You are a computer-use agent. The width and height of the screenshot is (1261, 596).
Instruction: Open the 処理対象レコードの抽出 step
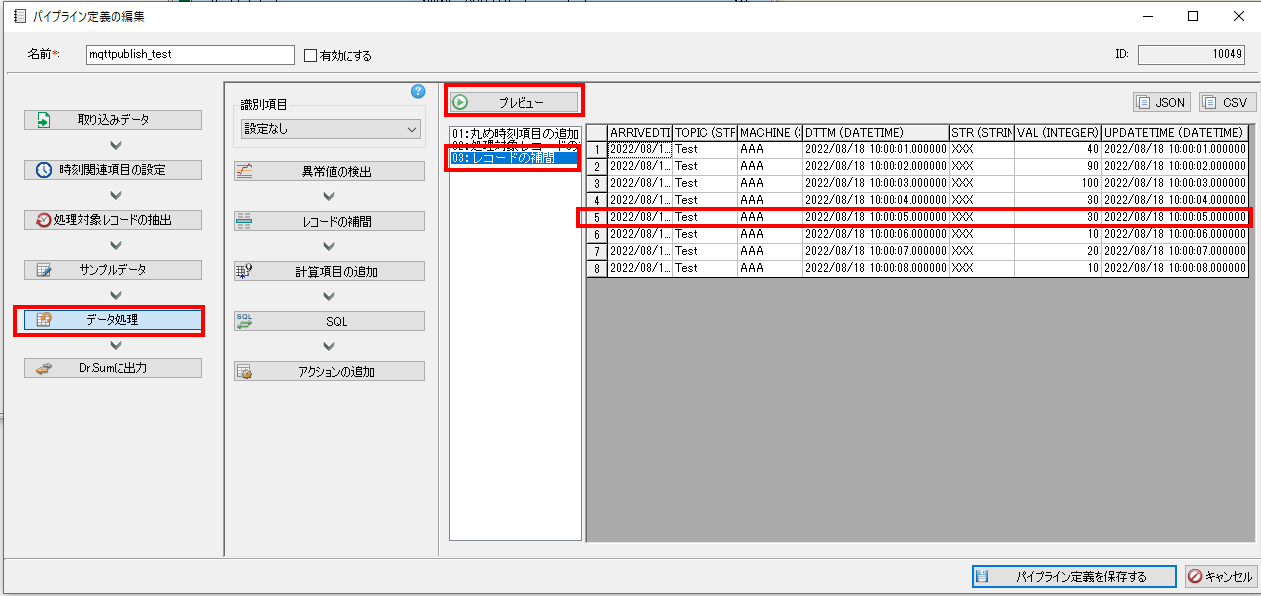tap(113, 220)
